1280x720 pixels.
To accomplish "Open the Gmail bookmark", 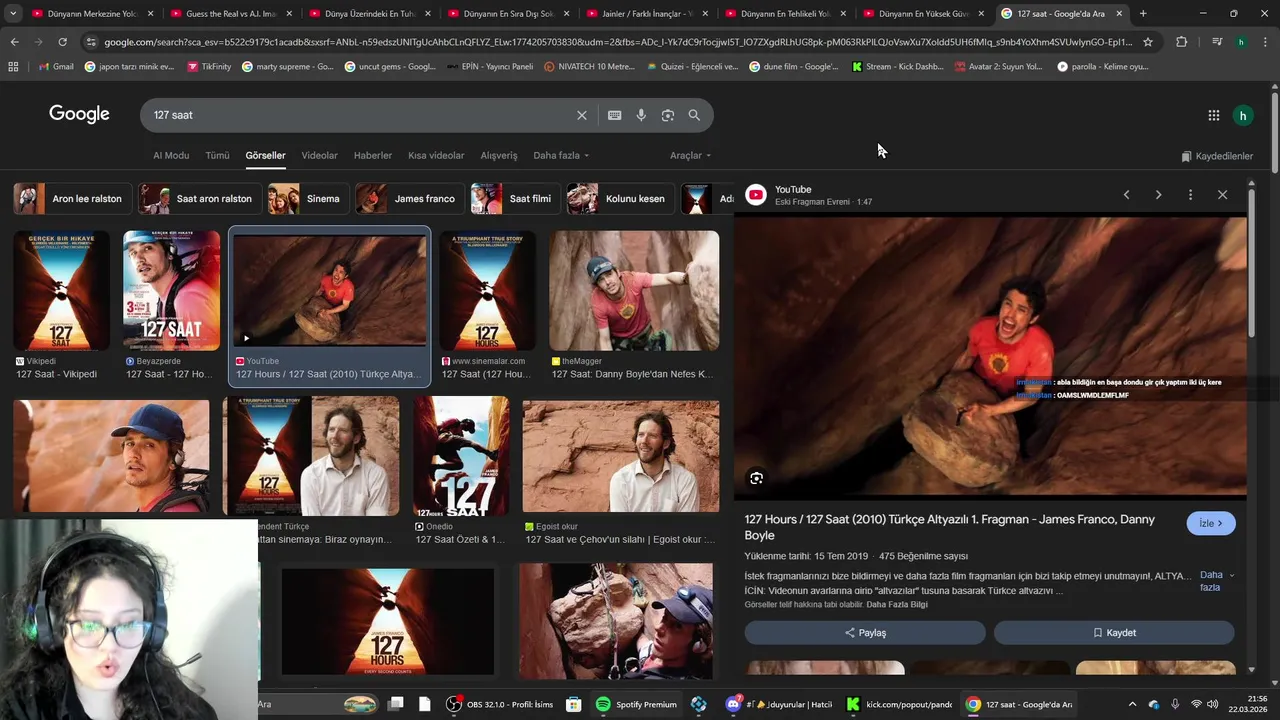I will tap(55, 66).
